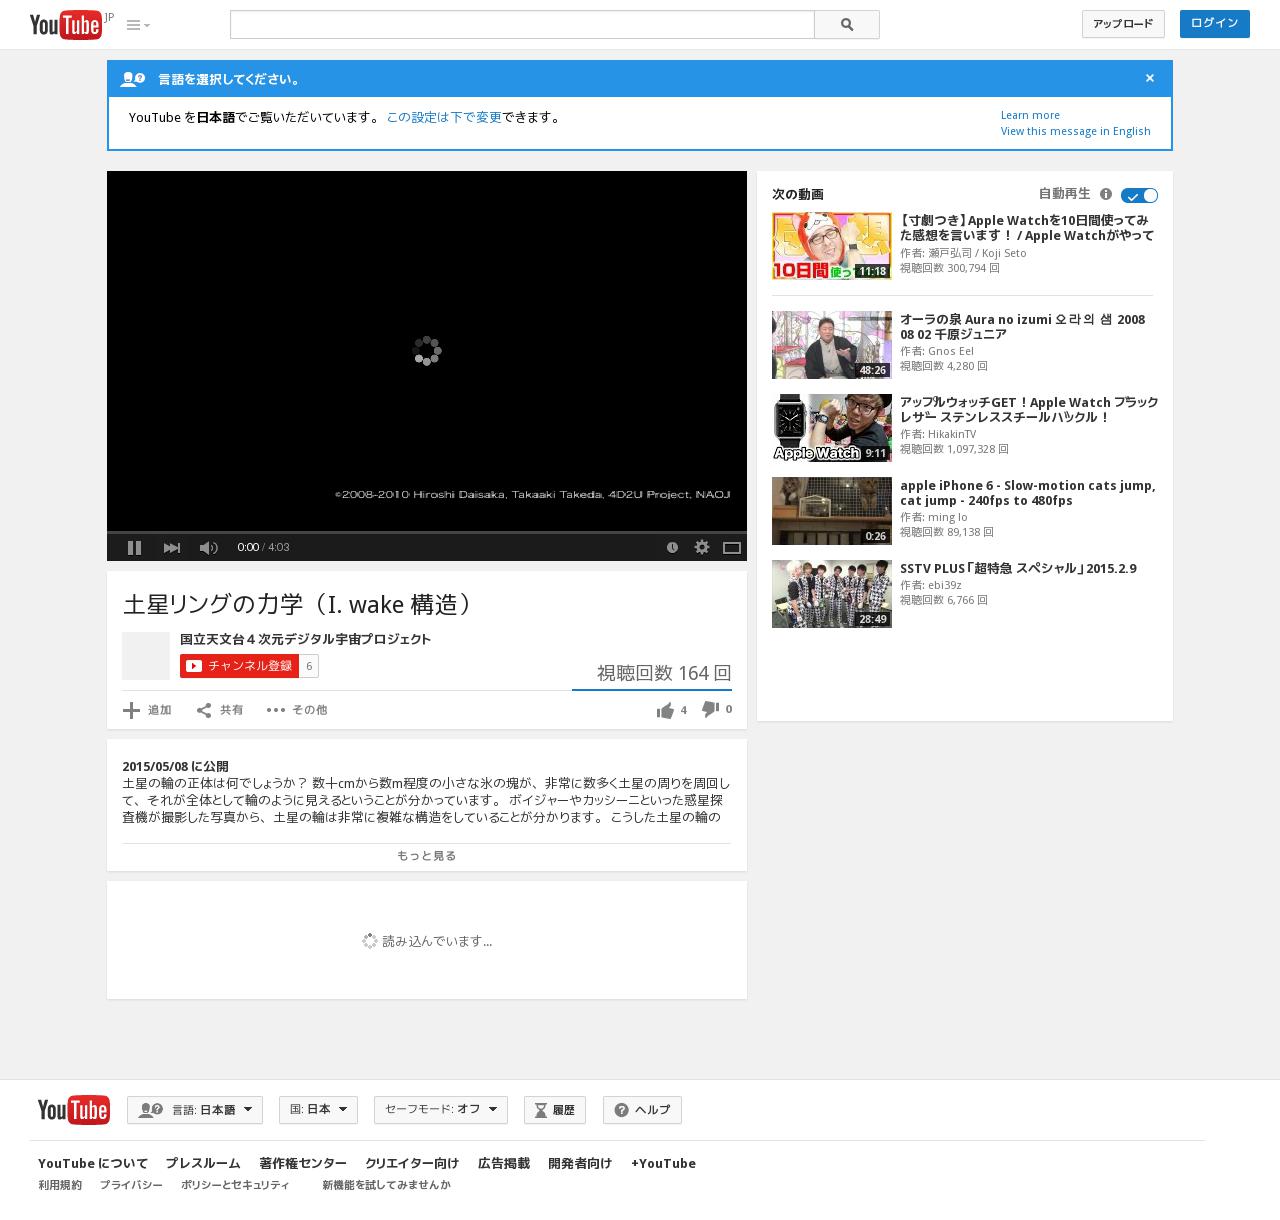1280x1220 pixels.
Task: Toggle theater mode player icon
Action: pyautogui.click(x=732, y=547)
